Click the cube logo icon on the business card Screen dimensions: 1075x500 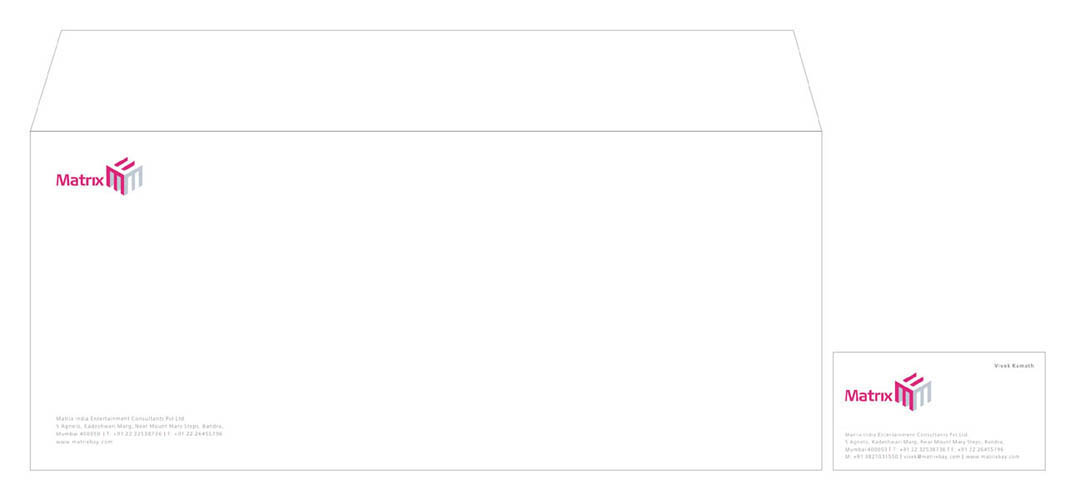(x=913, y=391)
